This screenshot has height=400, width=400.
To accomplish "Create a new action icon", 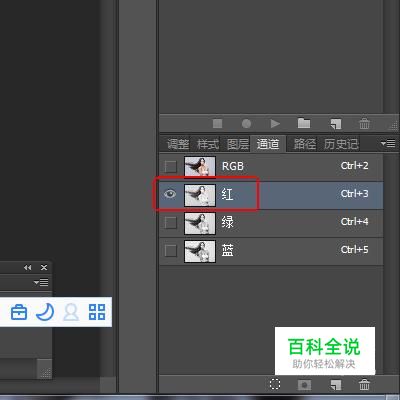I will pyautogui.click(x=336, y=124).
